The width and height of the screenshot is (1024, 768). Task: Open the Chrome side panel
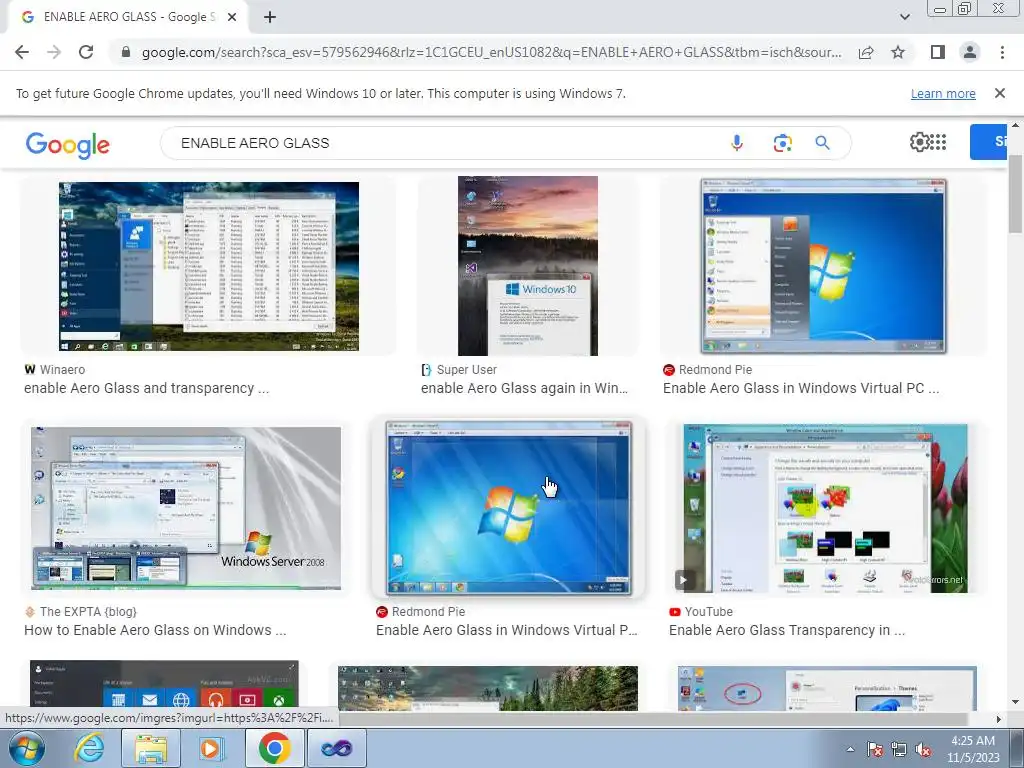pyautogui.click(x=938, y=52)
